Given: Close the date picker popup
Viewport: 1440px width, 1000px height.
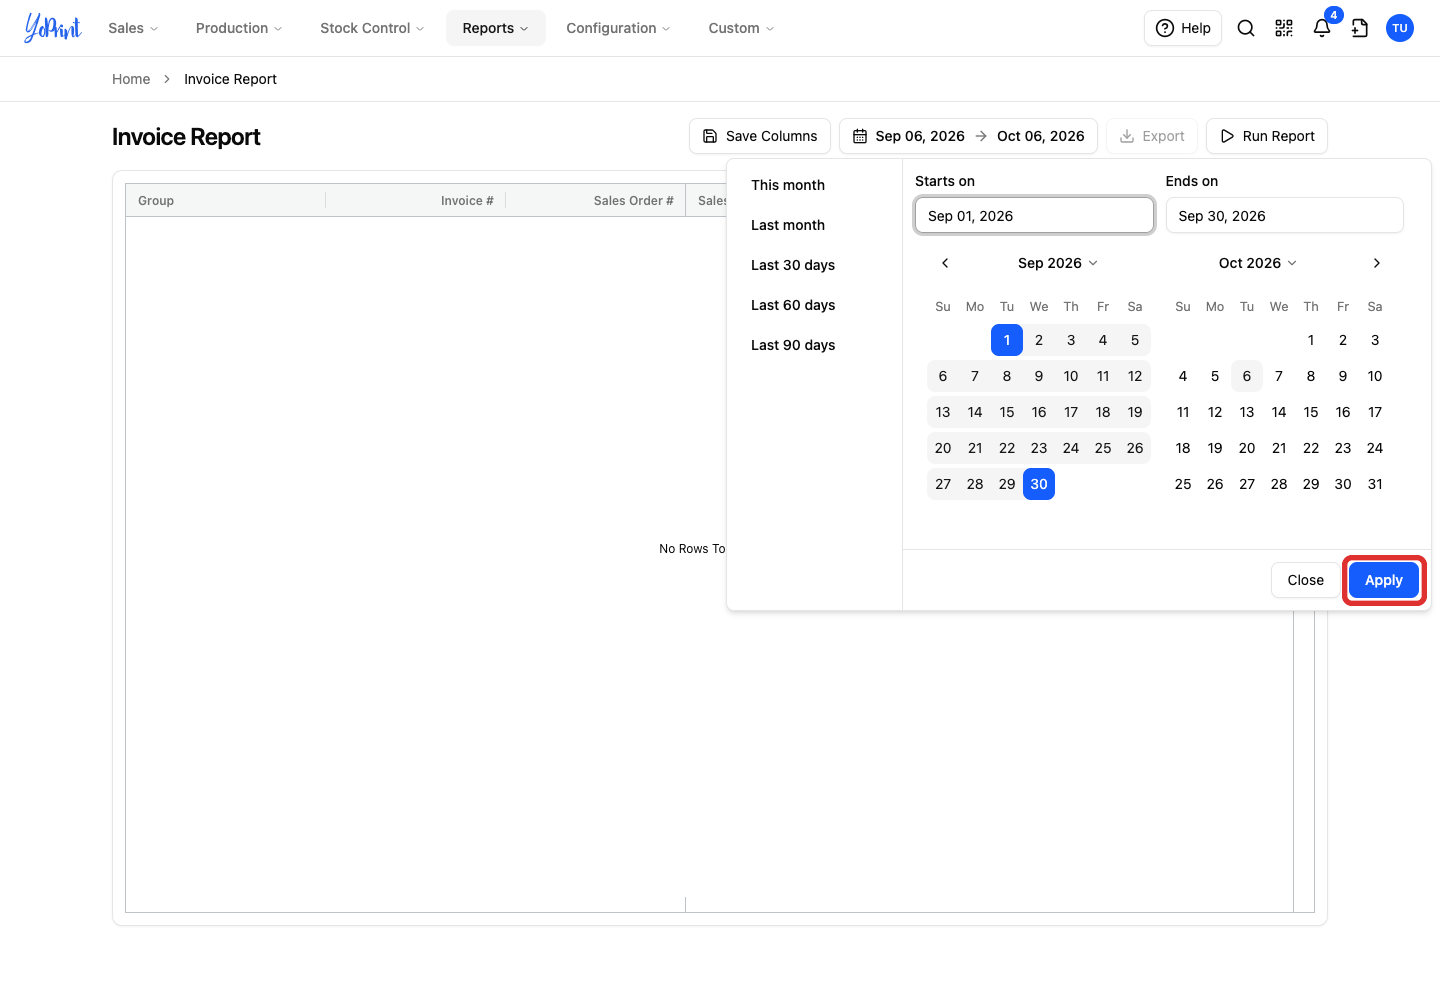Looking at the screenshot, I should pos(1306,580).
